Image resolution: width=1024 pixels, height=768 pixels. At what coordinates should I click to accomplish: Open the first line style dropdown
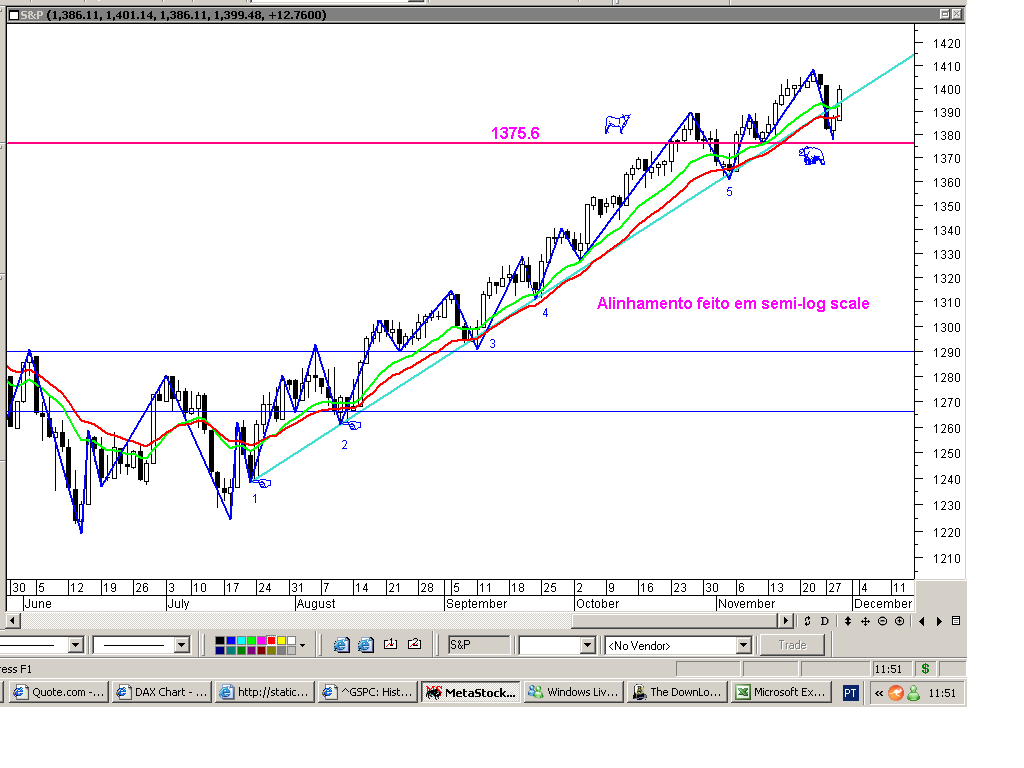pos(76,645)
